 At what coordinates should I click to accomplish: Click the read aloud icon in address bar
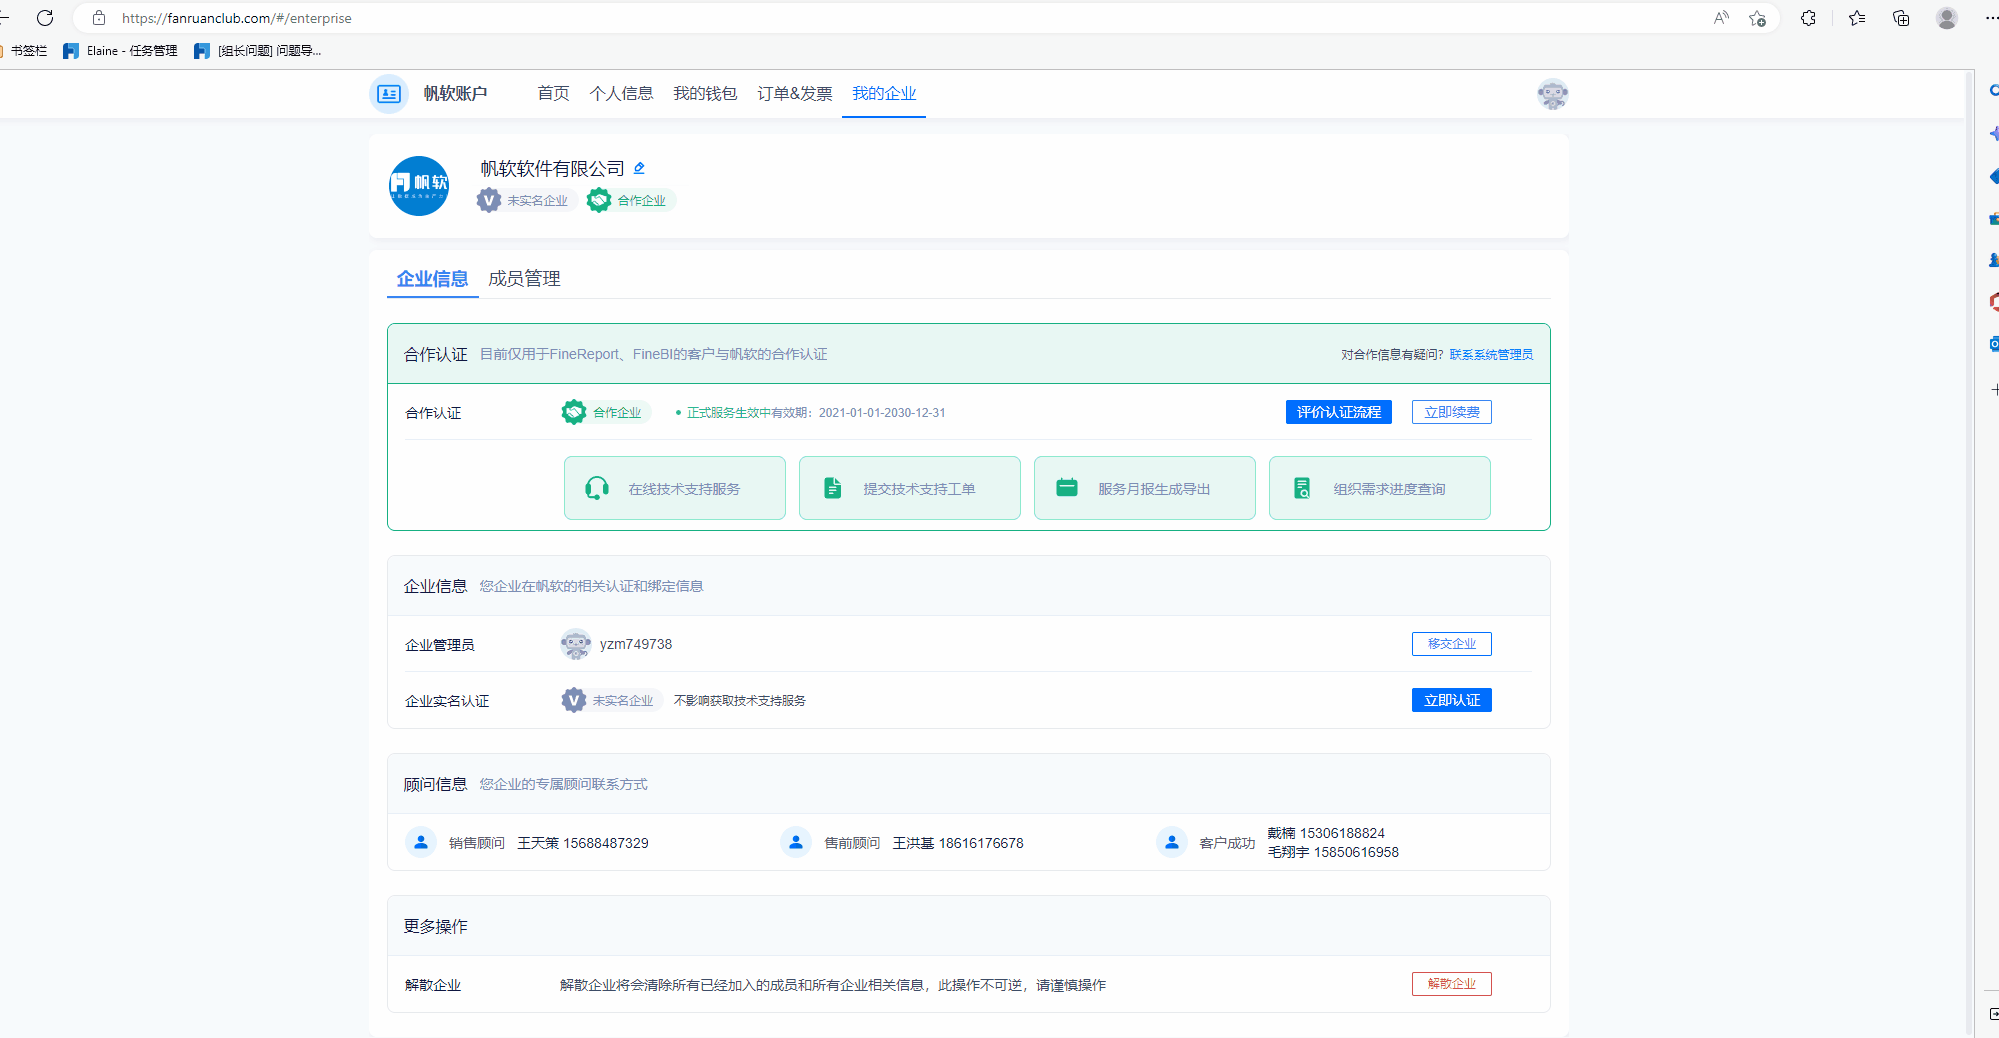coord(1721,18)
